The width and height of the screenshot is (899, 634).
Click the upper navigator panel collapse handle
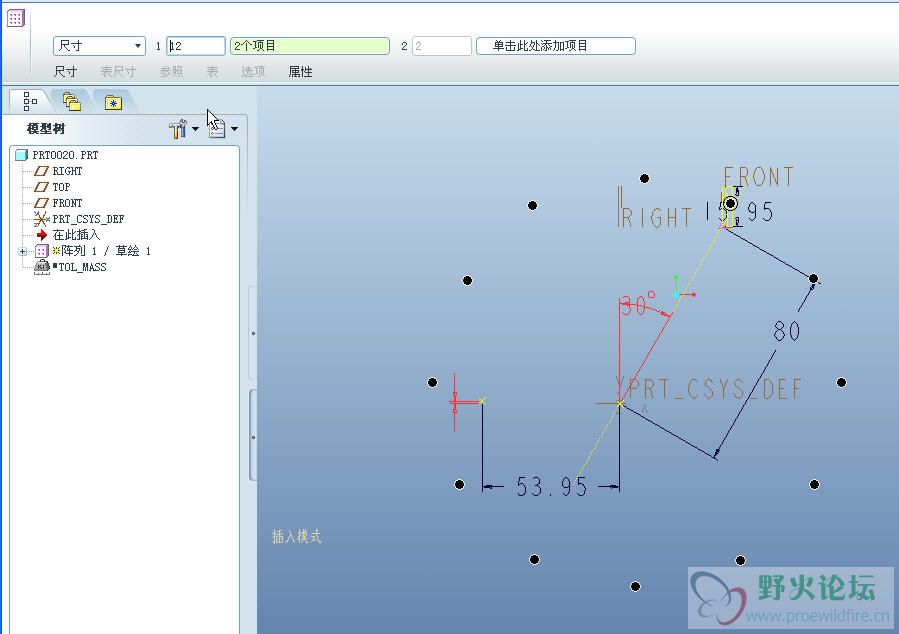point(252,333)
